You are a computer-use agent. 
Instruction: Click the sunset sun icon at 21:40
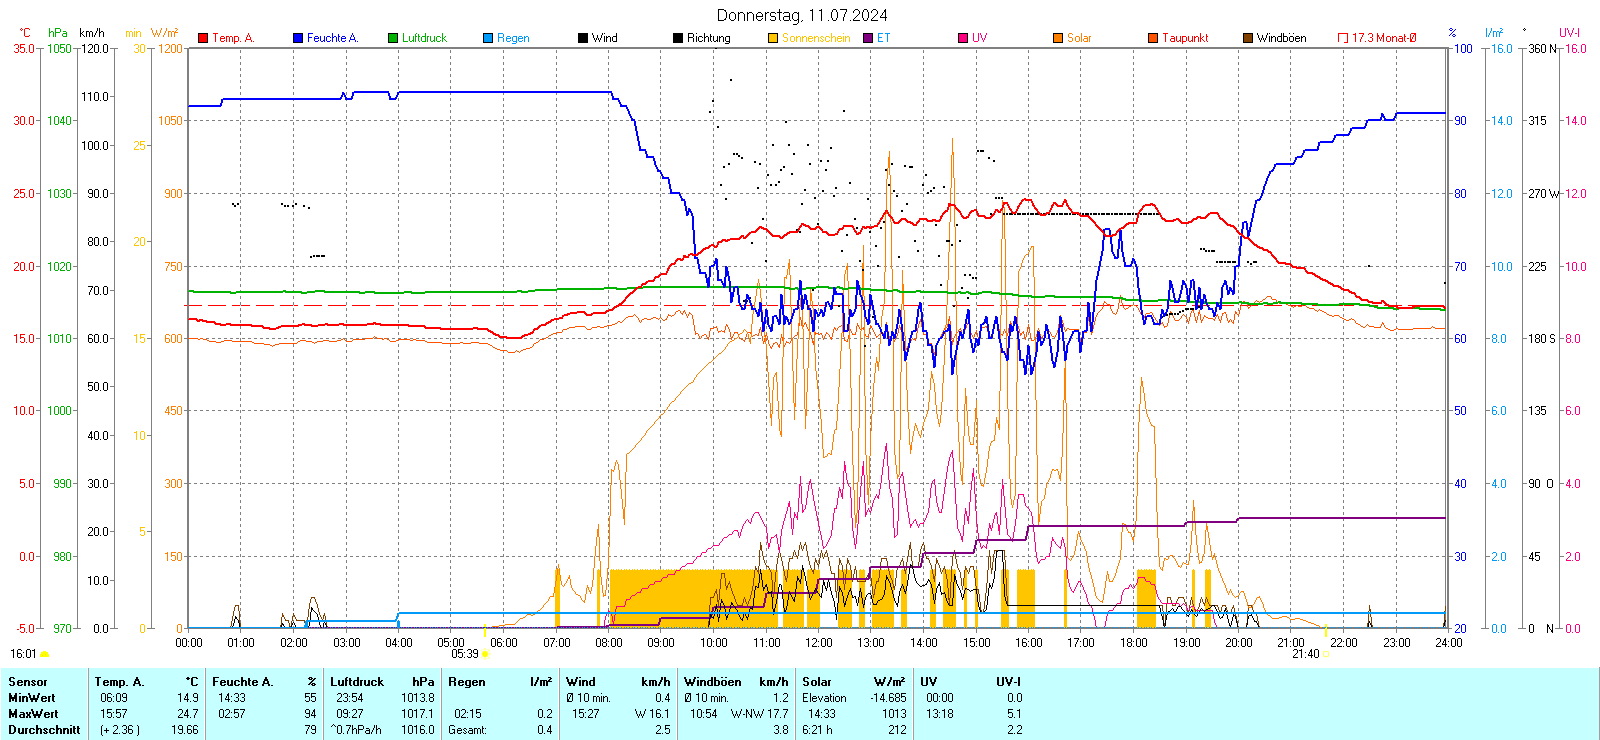click(1327, 655)
